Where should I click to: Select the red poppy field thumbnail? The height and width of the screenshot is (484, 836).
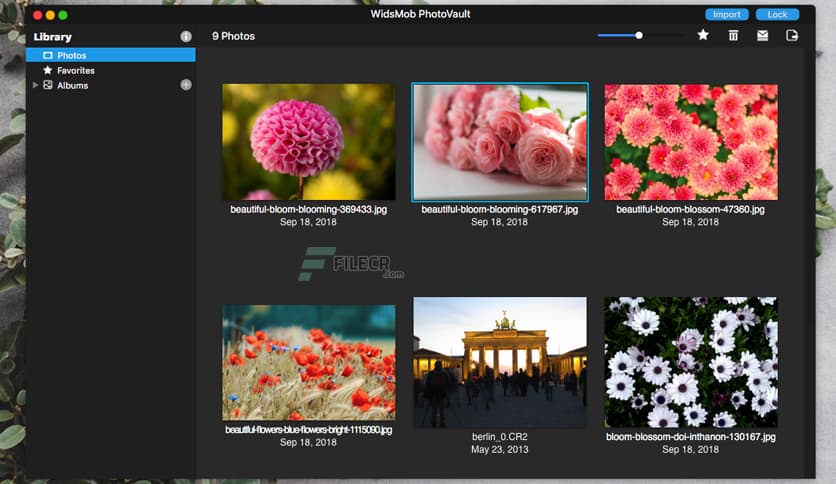pyautogui.click(x=309, y=362)
